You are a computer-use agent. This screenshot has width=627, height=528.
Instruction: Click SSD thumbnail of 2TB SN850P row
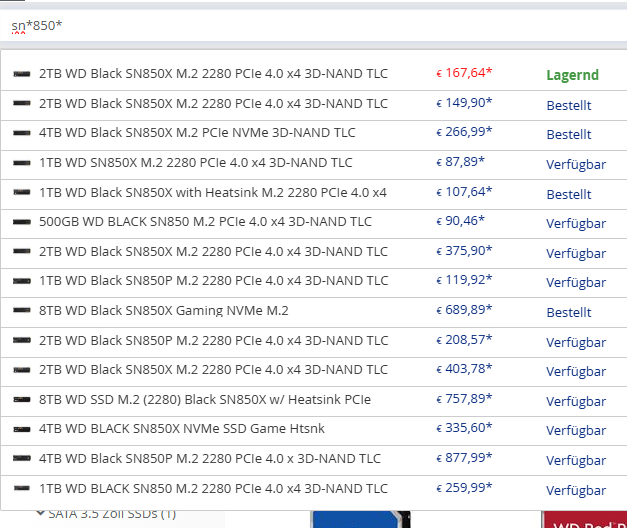(x=22, y=340)
